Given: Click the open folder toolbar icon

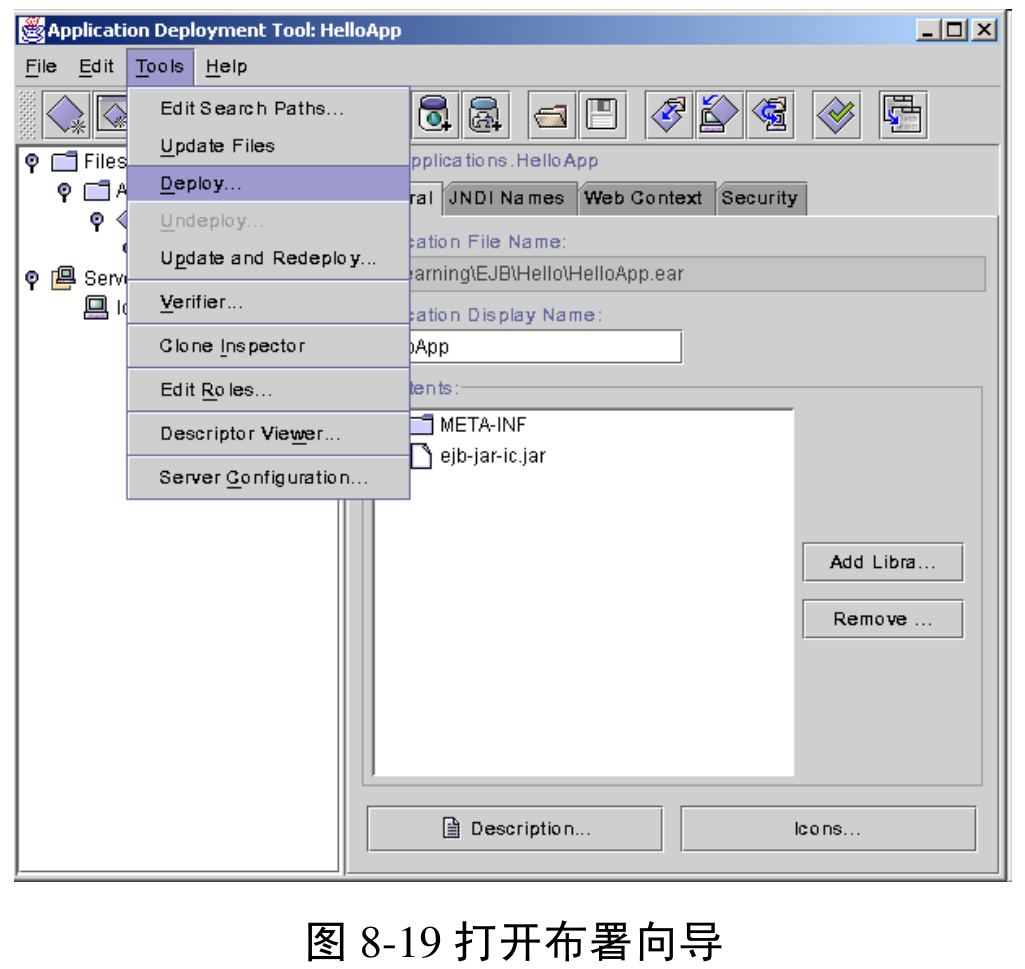Looking at the screenshot, I should tap(551, 116).
